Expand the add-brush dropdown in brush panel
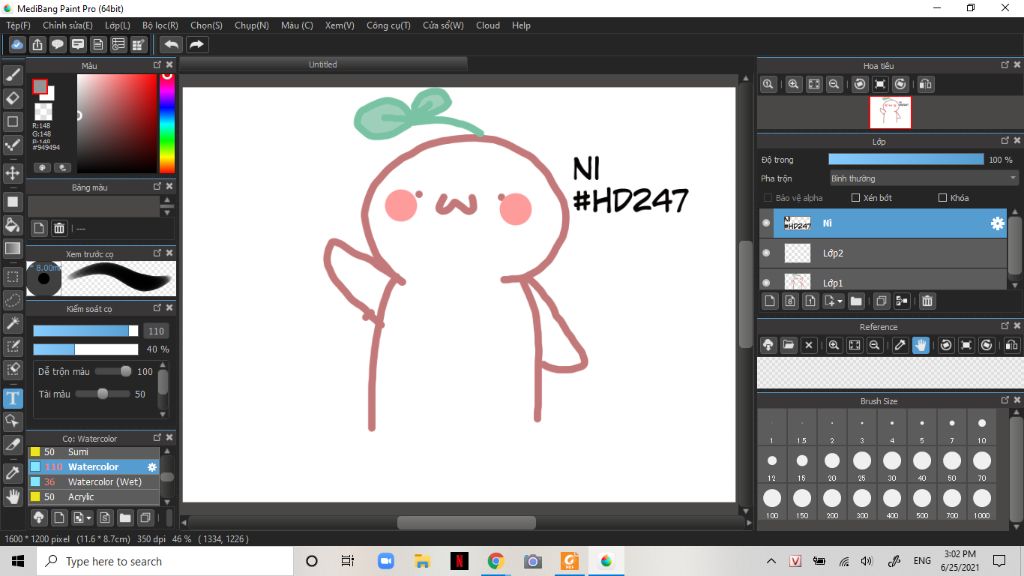 (x=88, y=518)
